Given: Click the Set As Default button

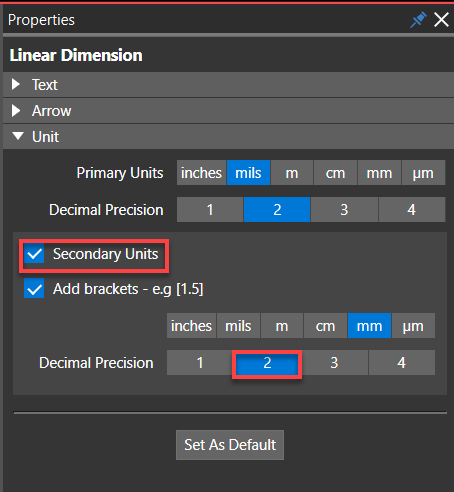Looking at the screenshot, I should point(230,445).
